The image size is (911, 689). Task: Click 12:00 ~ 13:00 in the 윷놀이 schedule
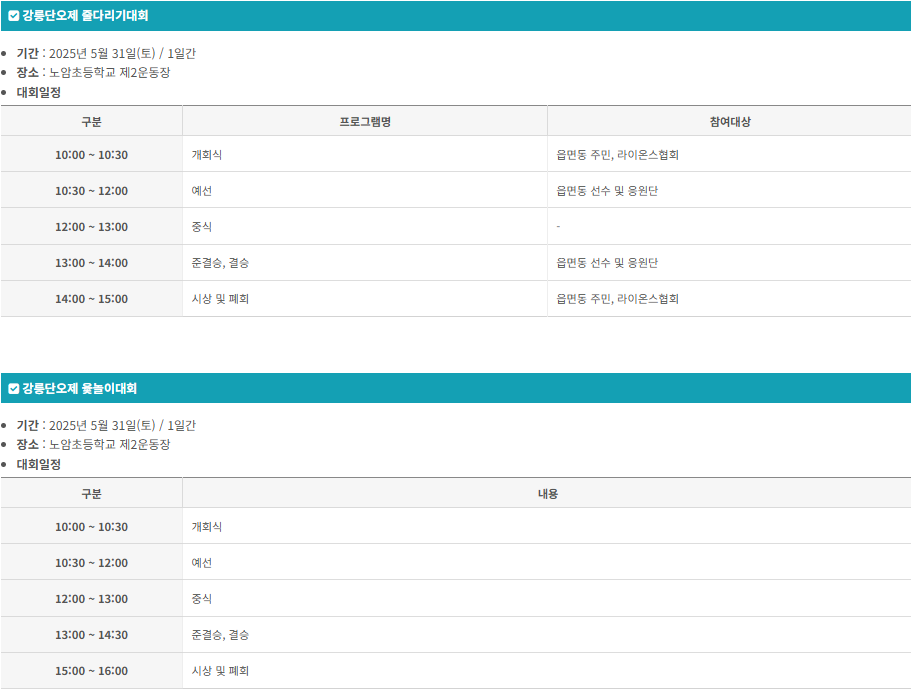pyautogui.click(x=91, y=599)
